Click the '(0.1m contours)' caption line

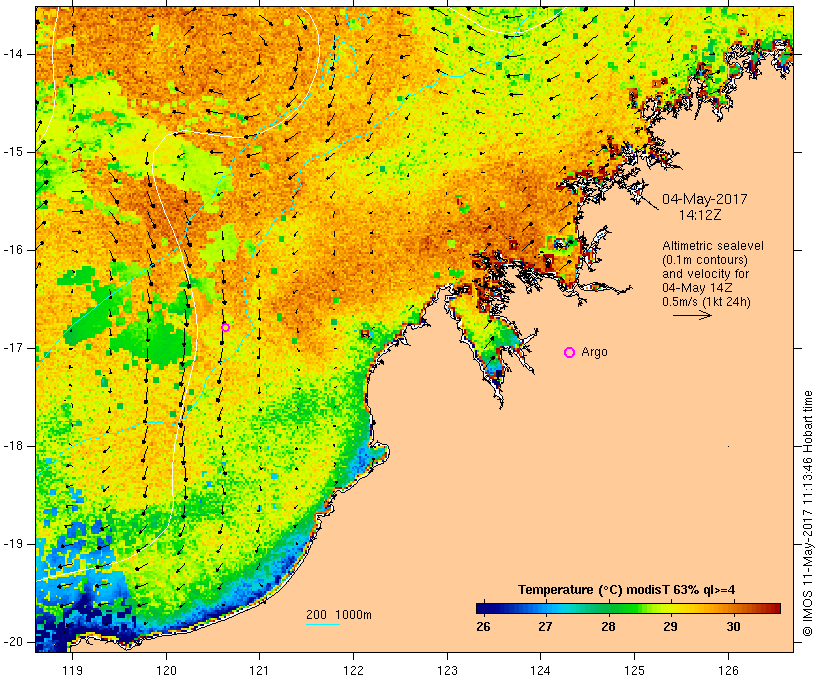[x=705, y=260]
